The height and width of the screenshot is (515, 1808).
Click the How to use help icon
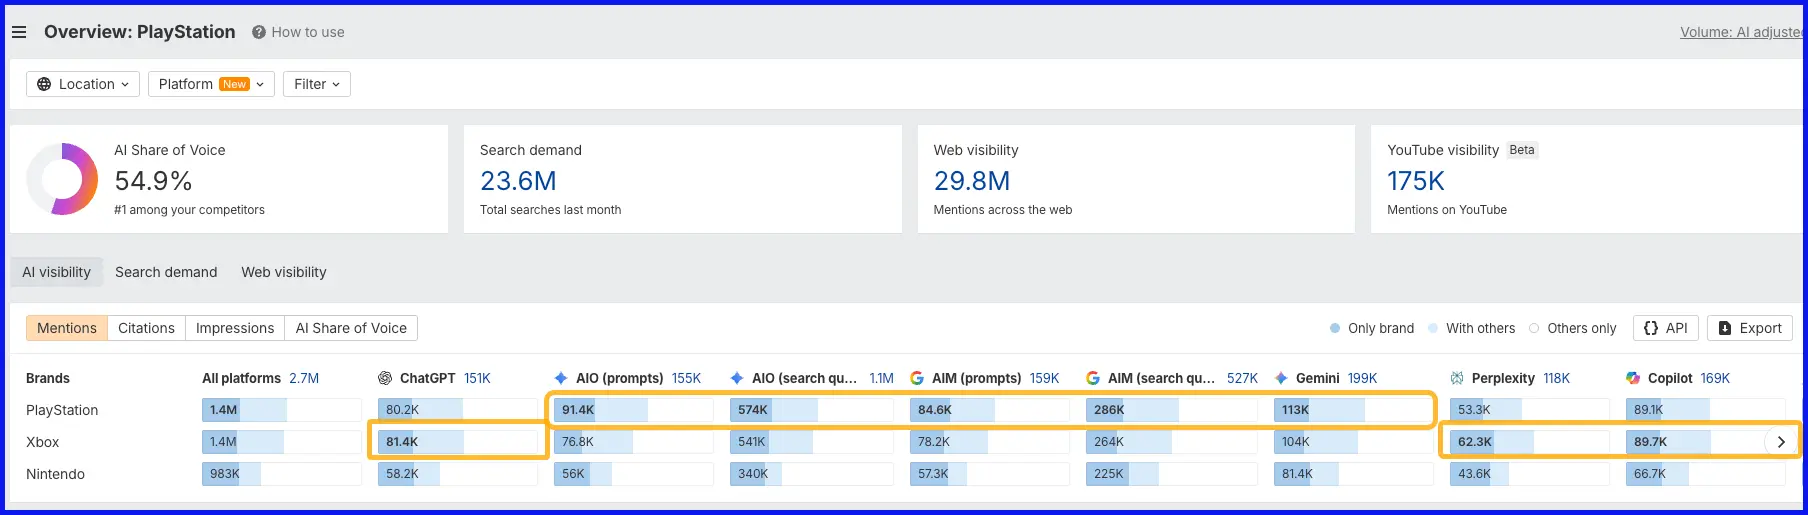click(x=259, y=32)
